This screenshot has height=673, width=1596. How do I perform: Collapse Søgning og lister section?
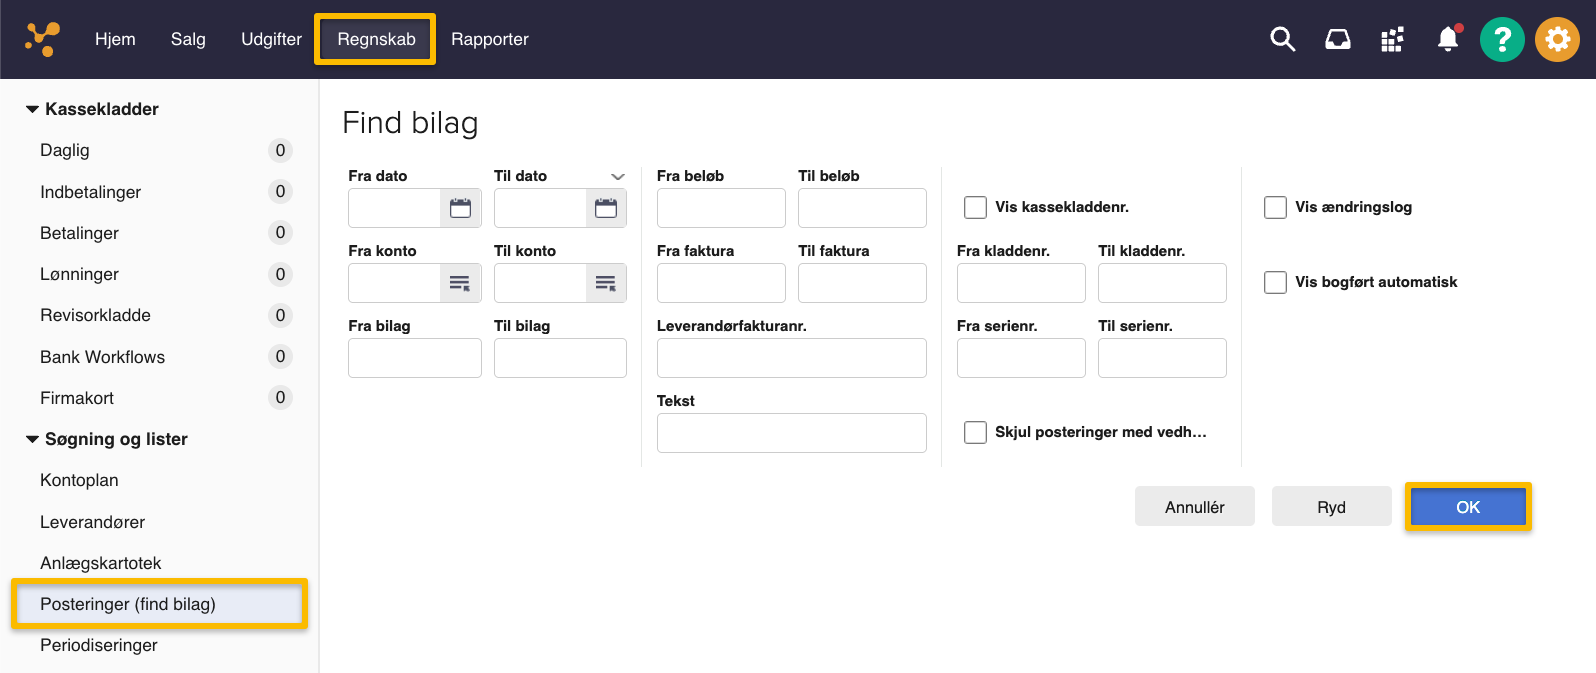coord(33,439)
